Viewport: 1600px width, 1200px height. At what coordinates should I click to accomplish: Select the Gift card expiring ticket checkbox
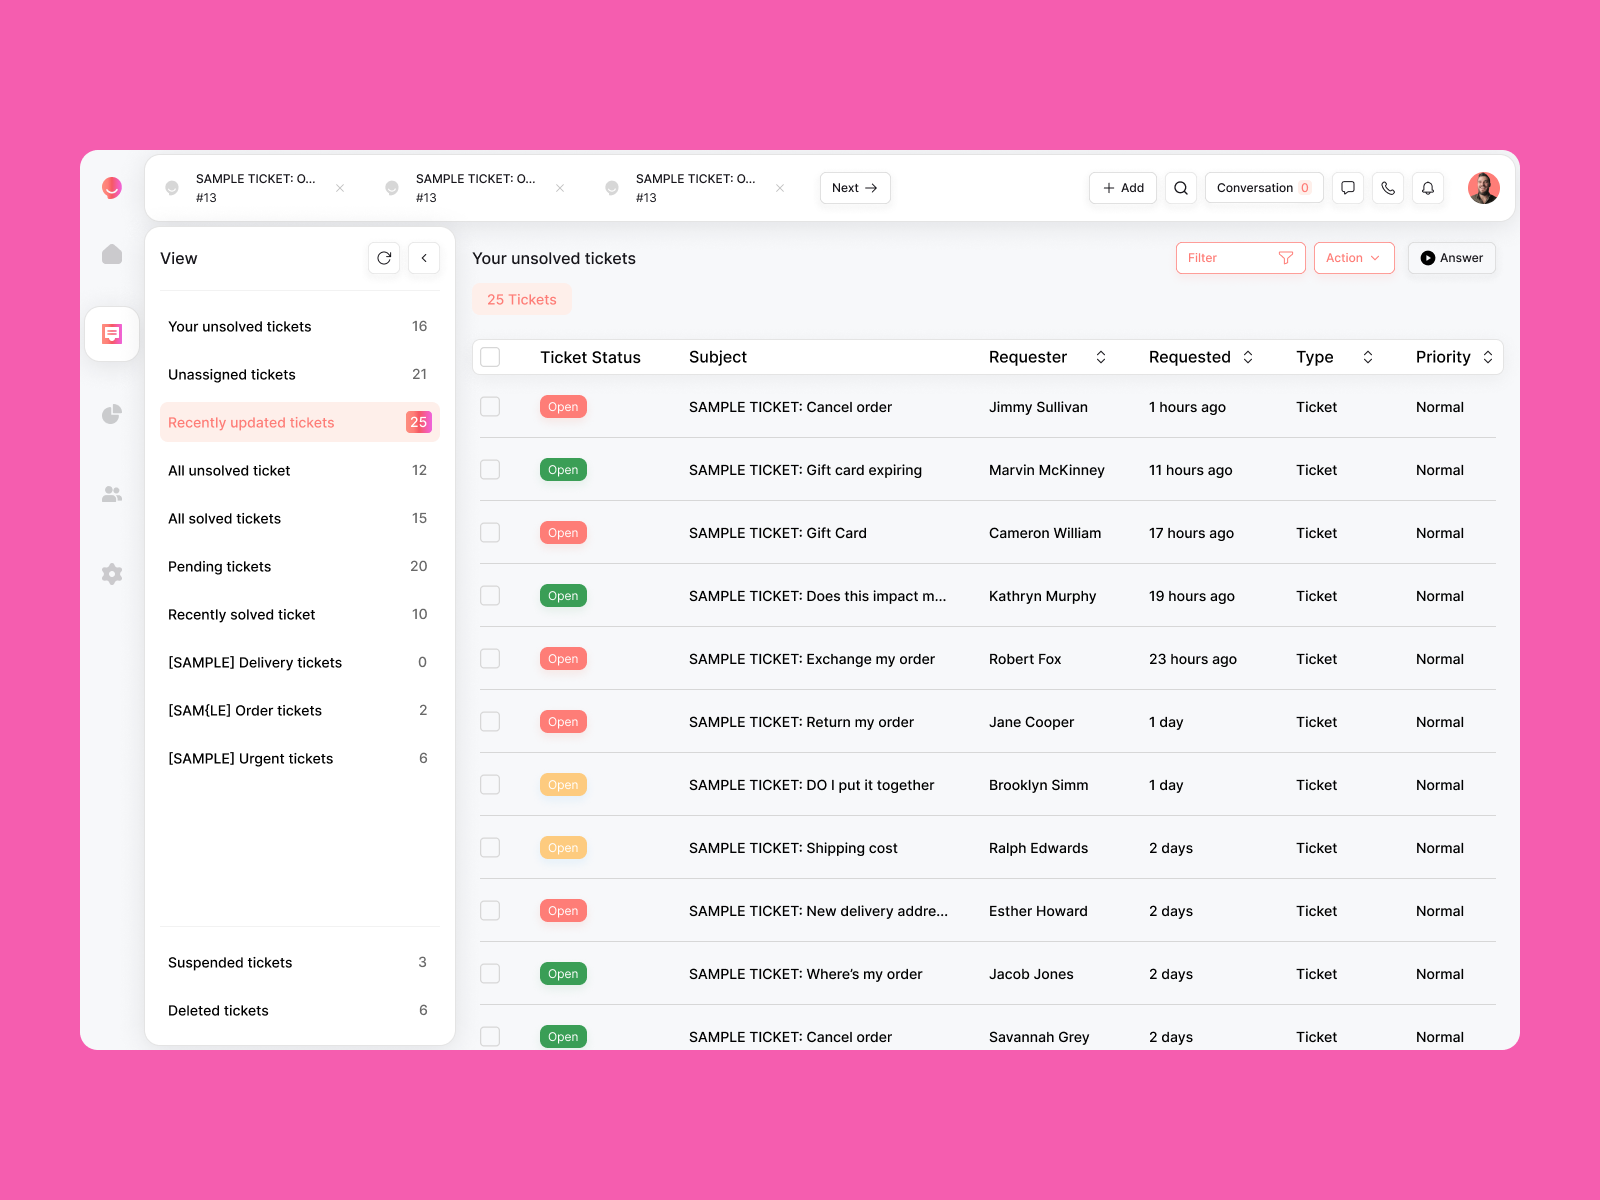tap(490, 470)
